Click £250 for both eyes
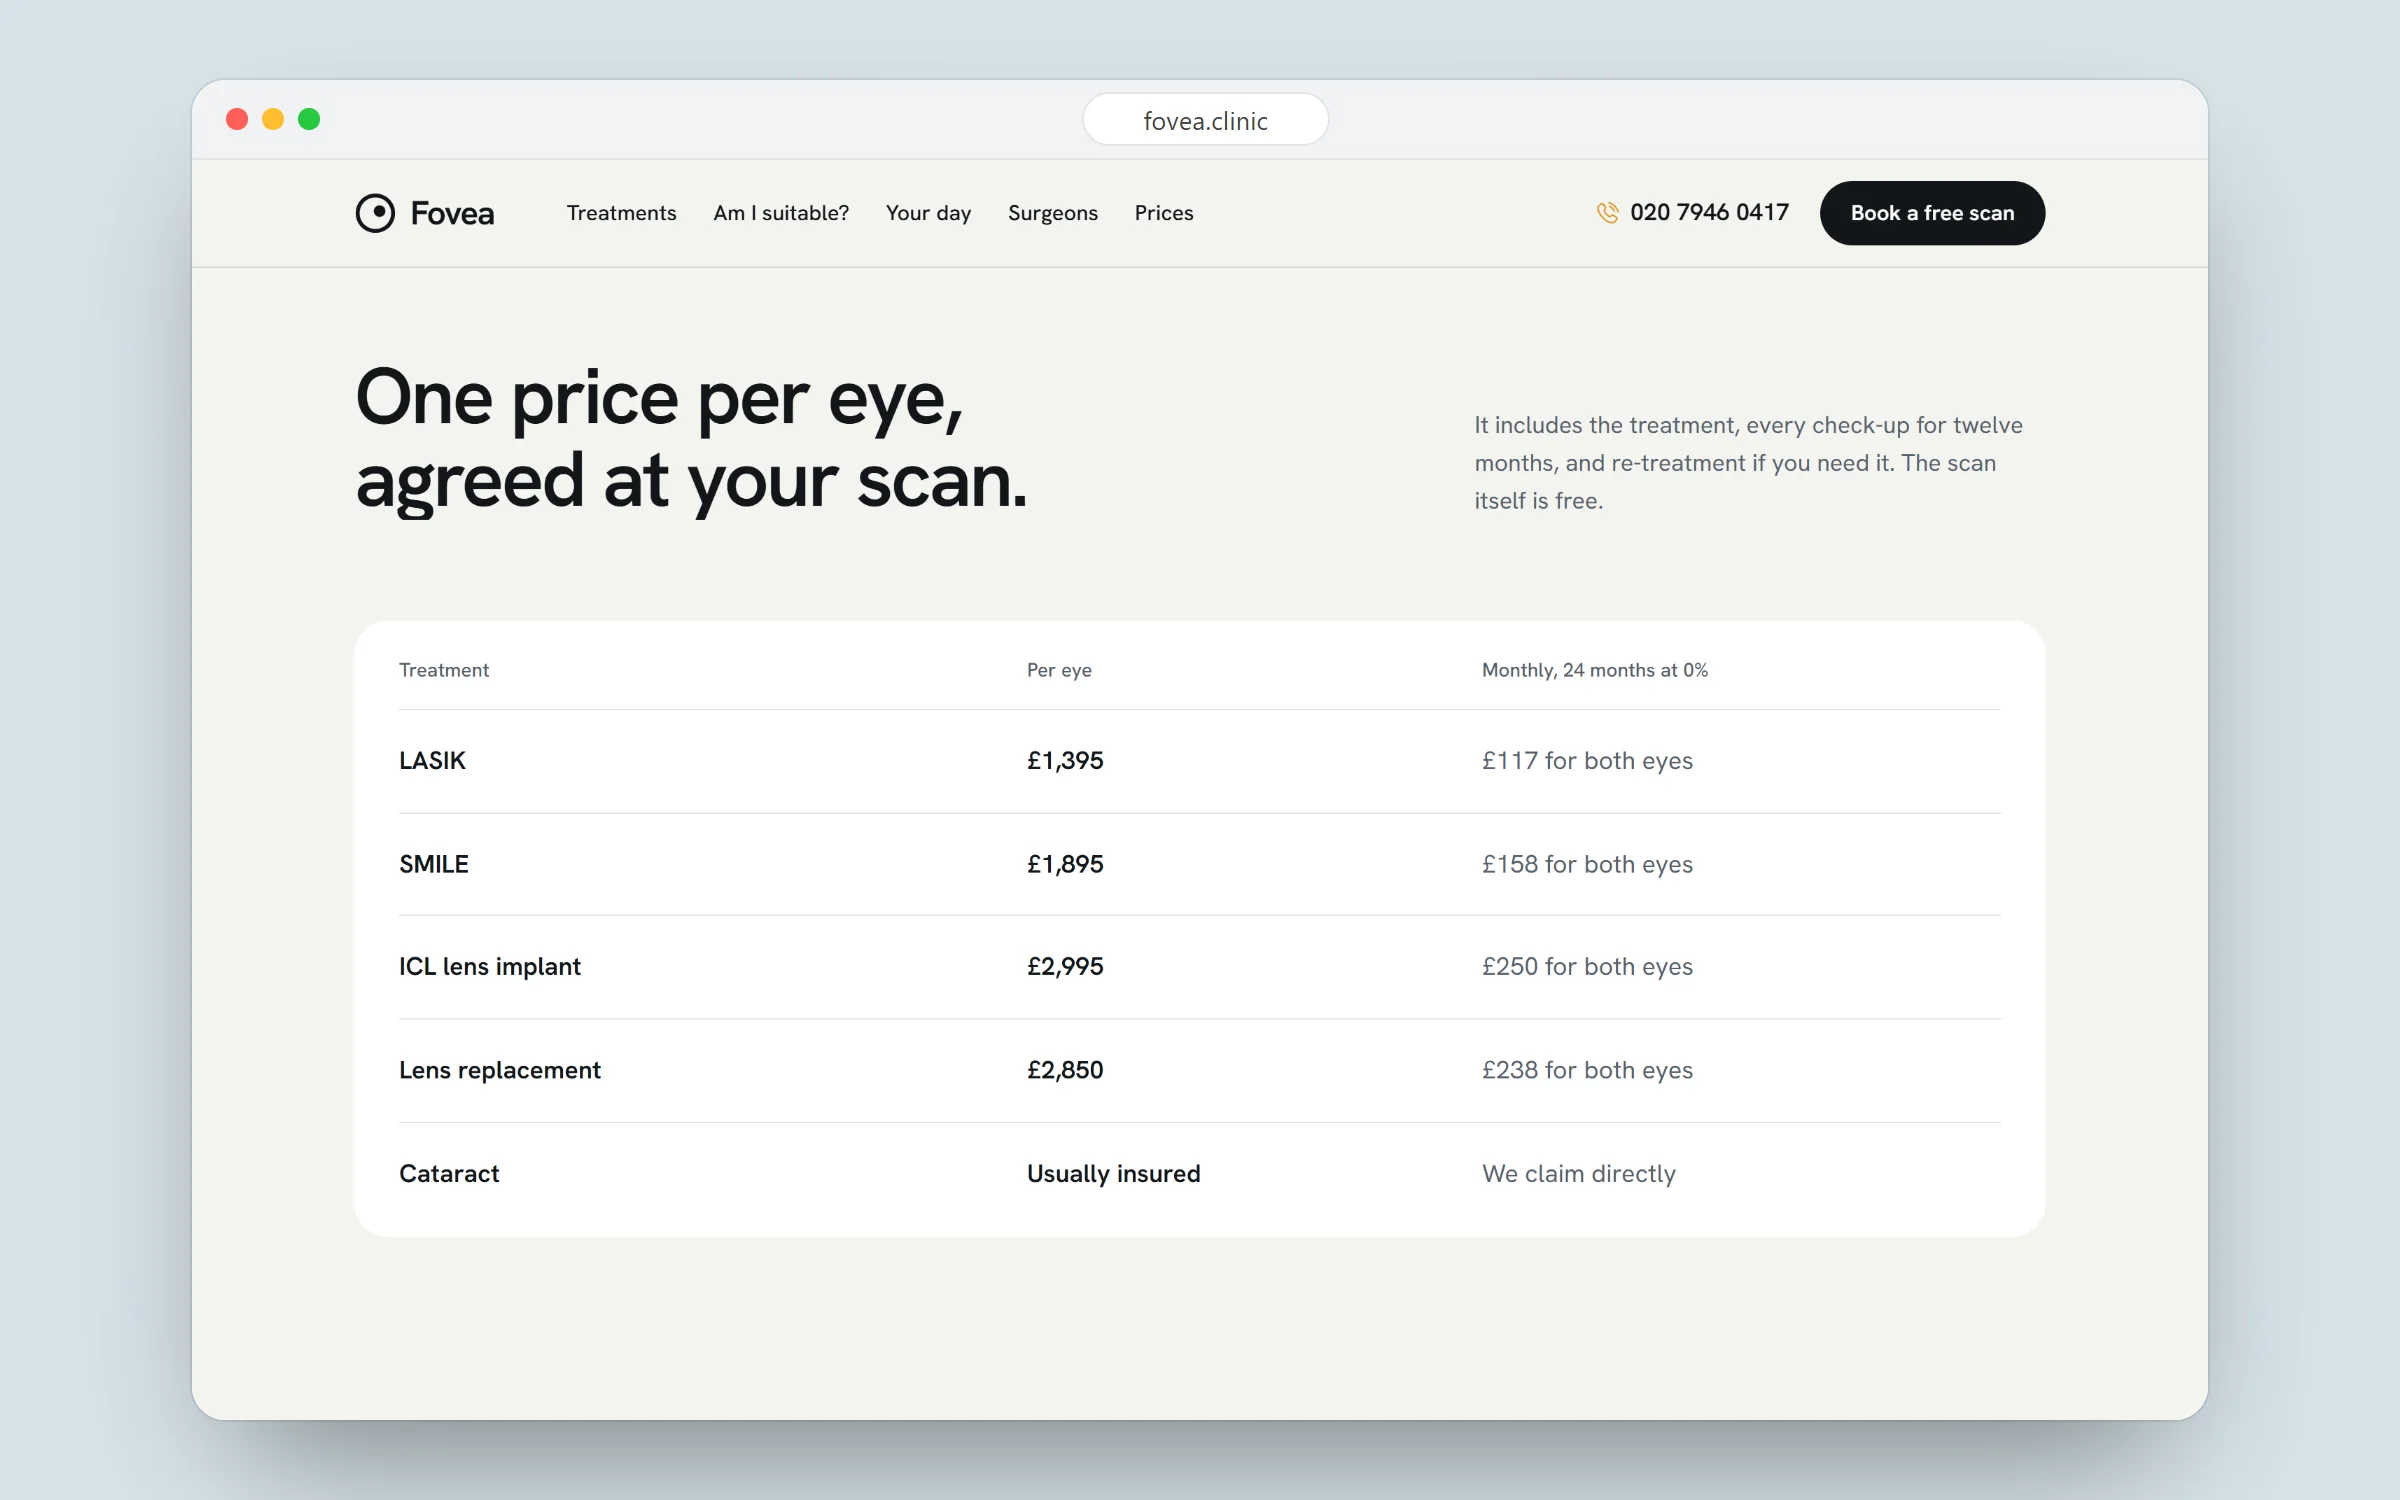This screenshot has height=1500, width=2400. (x=1587, y=967)
